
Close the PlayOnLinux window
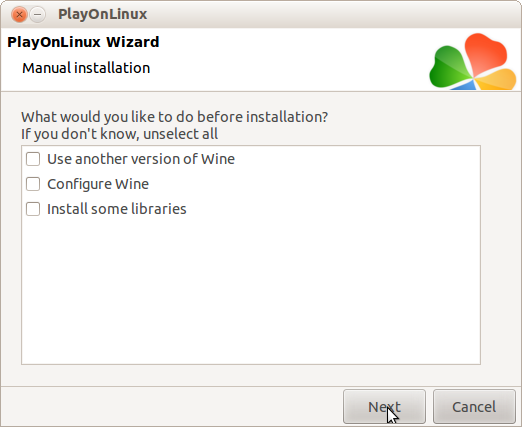[19, 15]
